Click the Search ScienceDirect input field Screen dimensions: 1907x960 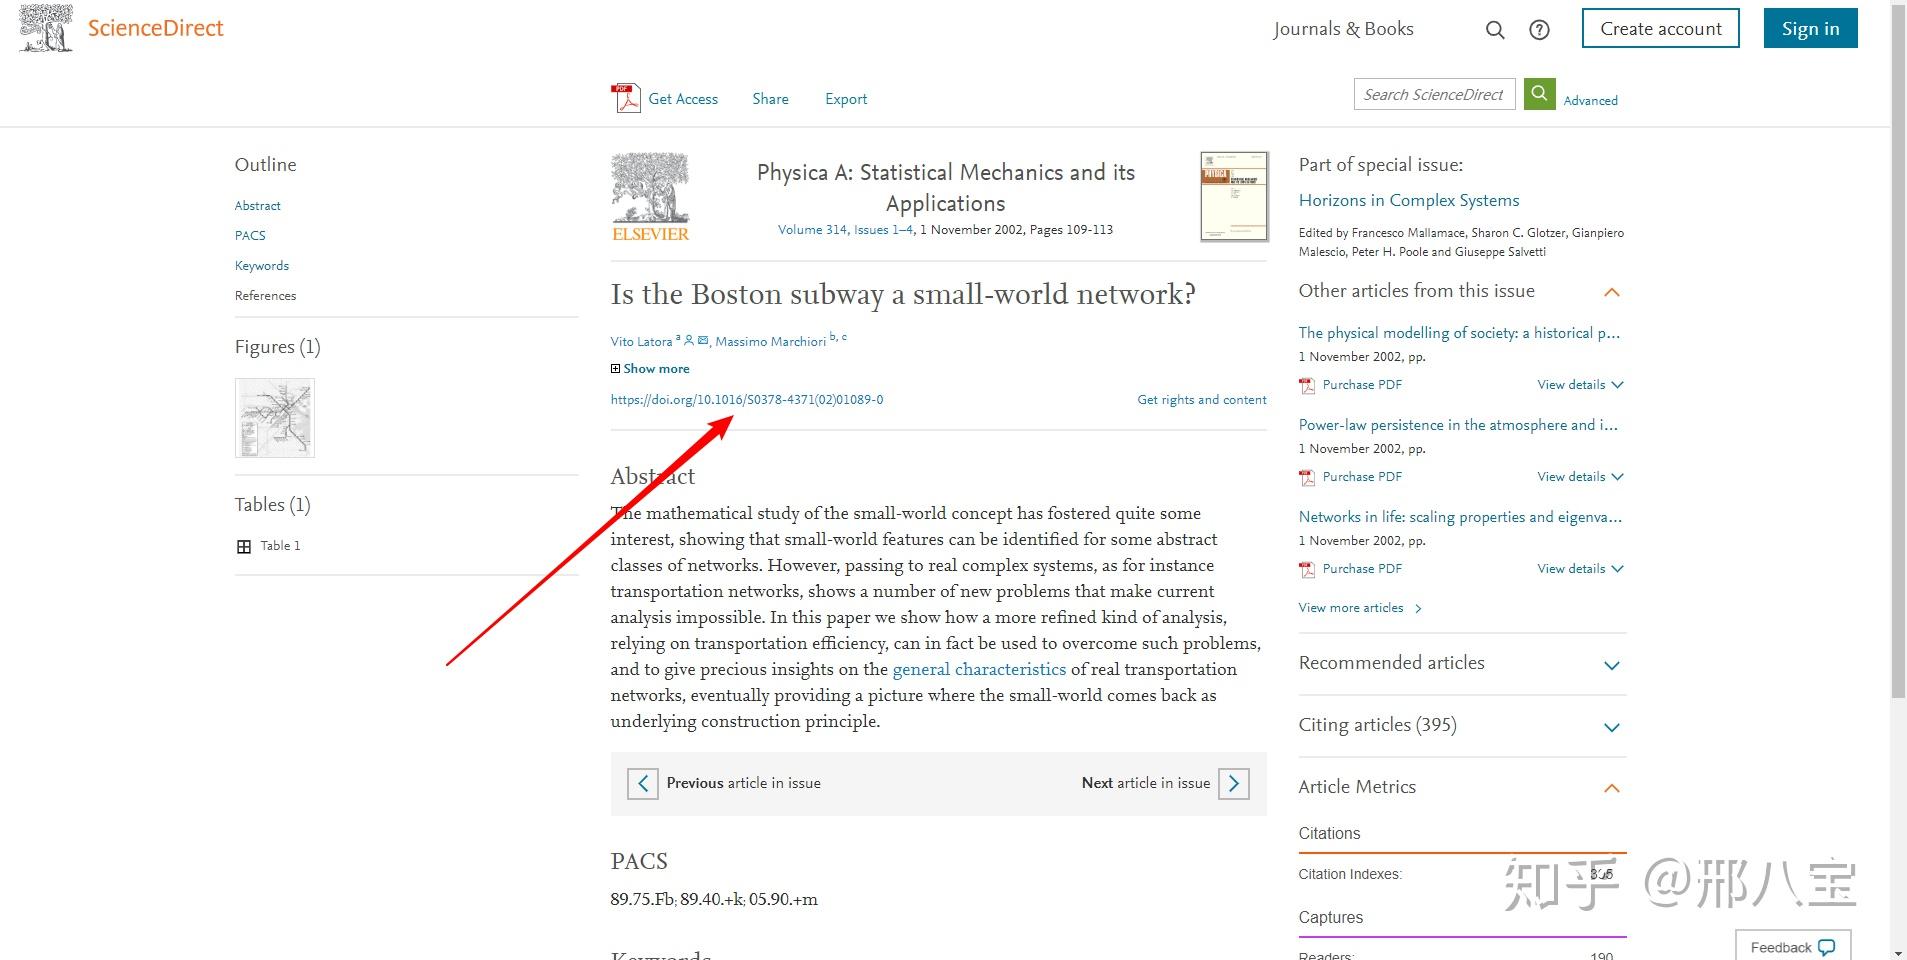point(1434,94)
